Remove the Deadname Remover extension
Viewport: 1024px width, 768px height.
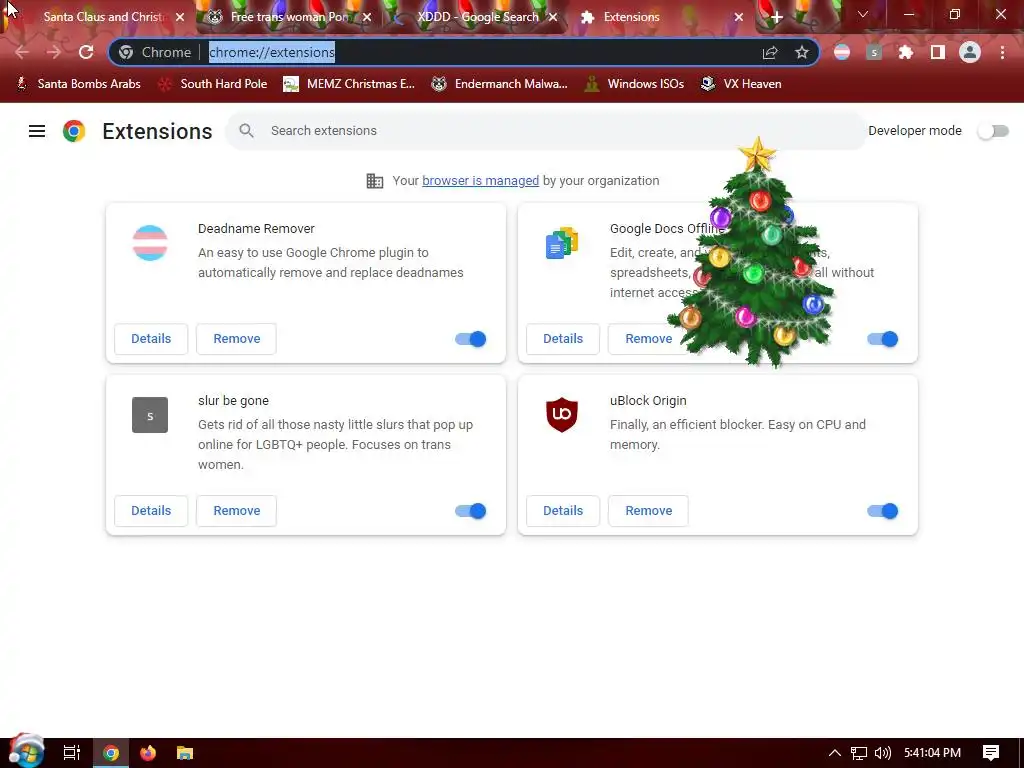(236, 339)
